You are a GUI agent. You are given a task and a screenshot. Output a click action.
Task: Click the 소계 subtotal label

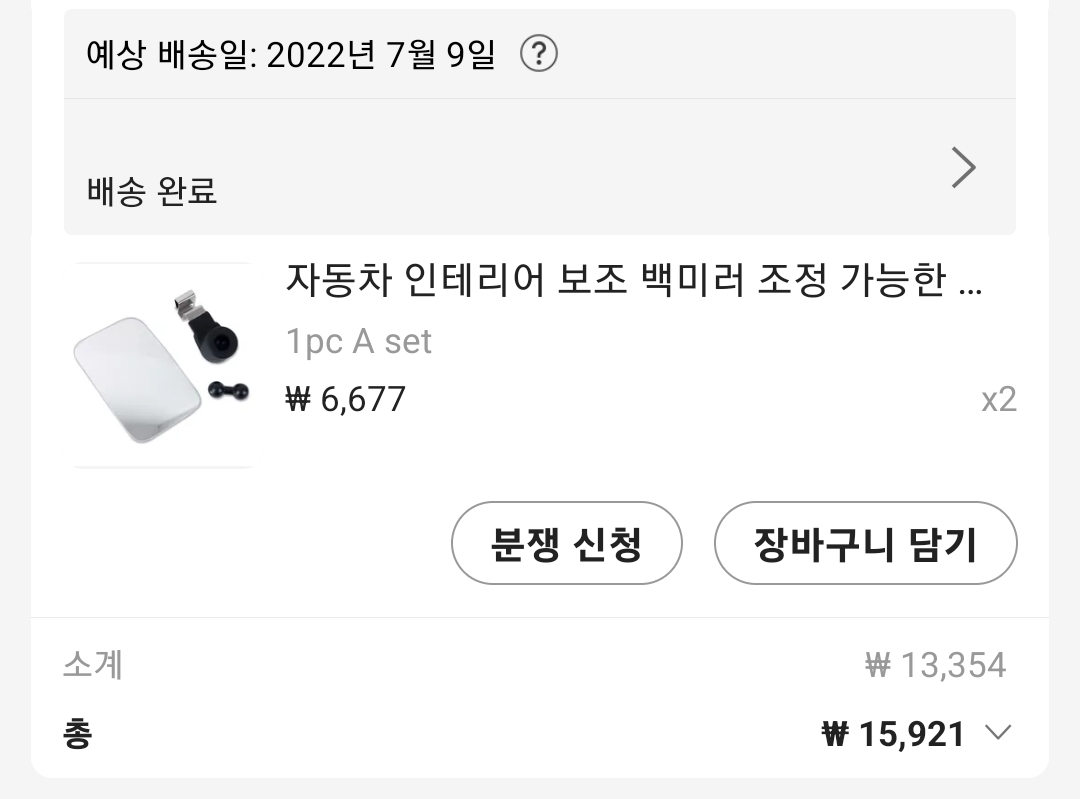pyautogui.click(x=93, y=664)
